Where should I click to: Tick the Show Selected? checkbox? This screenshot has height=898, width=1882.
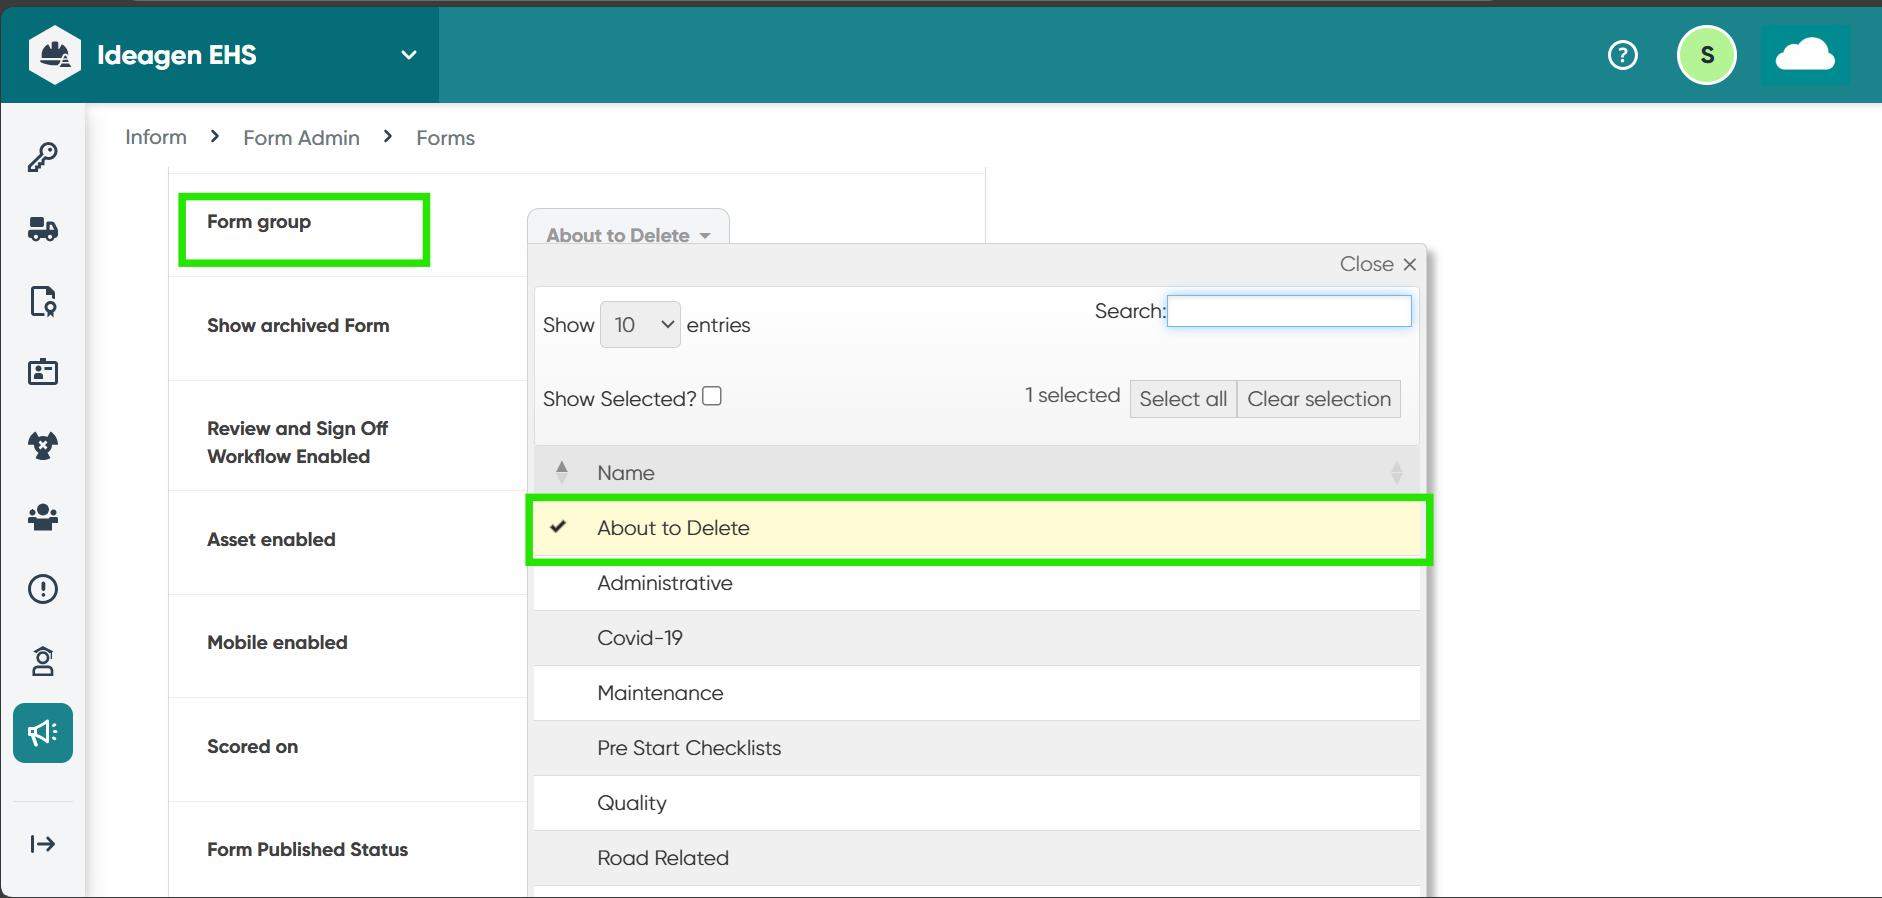pyautogui.click(x=712, y=396)
